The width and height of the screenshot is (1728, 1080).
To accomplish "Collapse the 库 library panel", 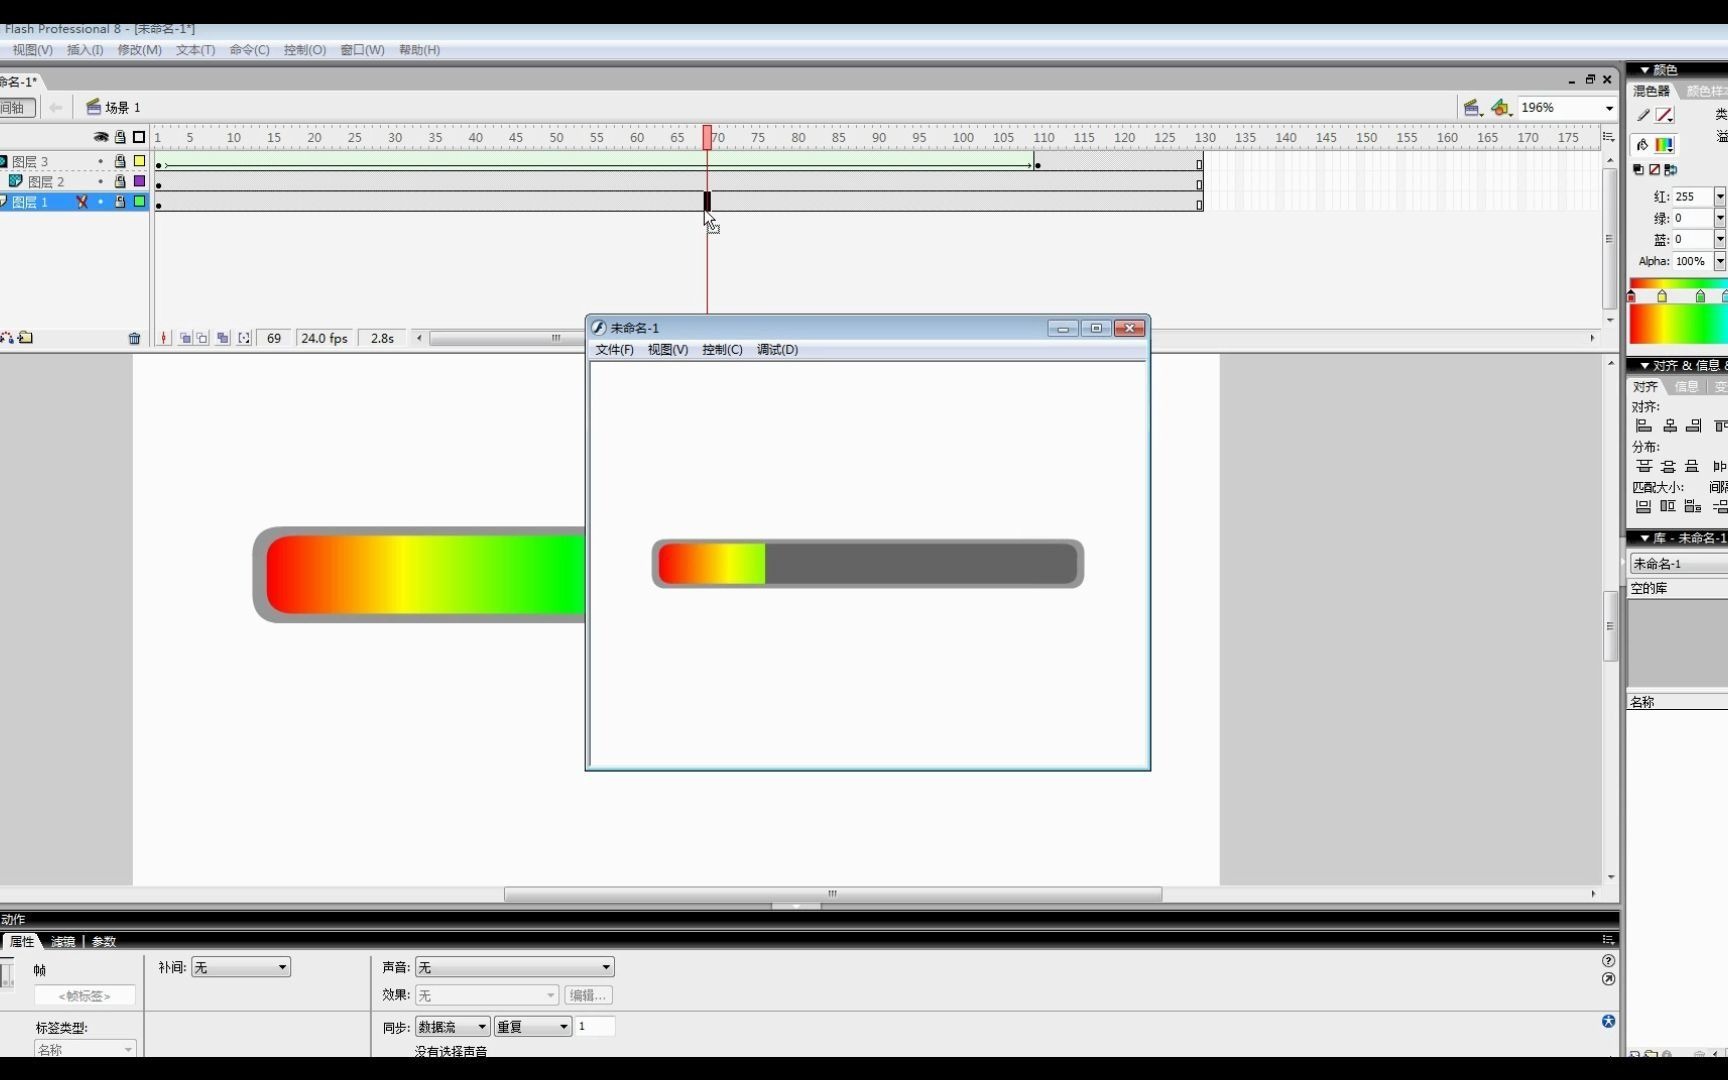I will tap(1645, 538).
